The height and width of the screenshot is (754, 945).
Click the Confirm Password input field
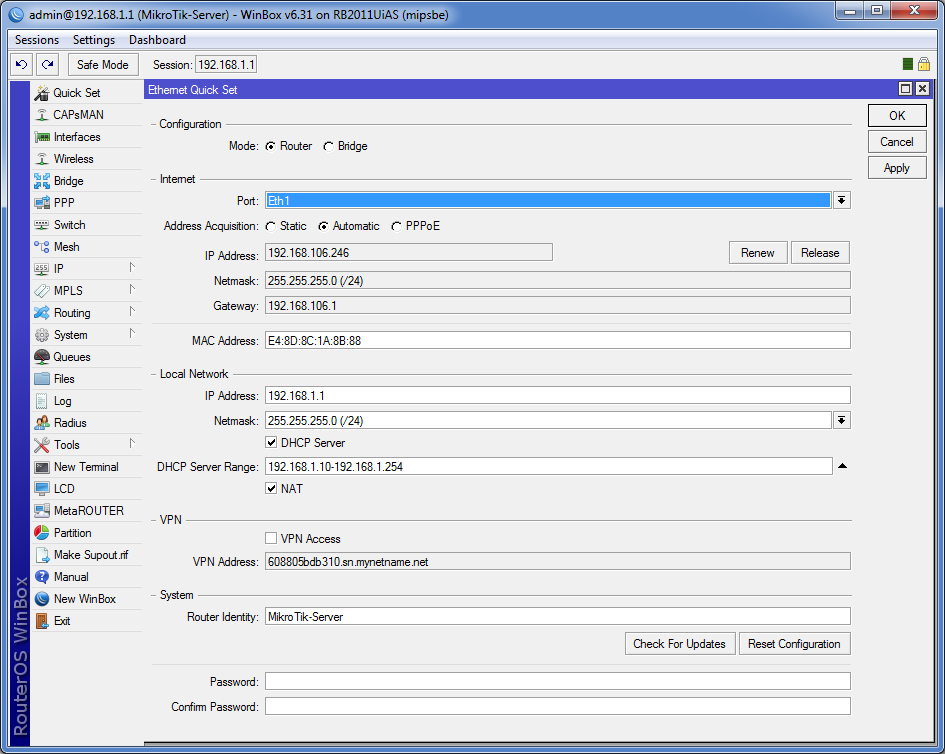[557, 706]
